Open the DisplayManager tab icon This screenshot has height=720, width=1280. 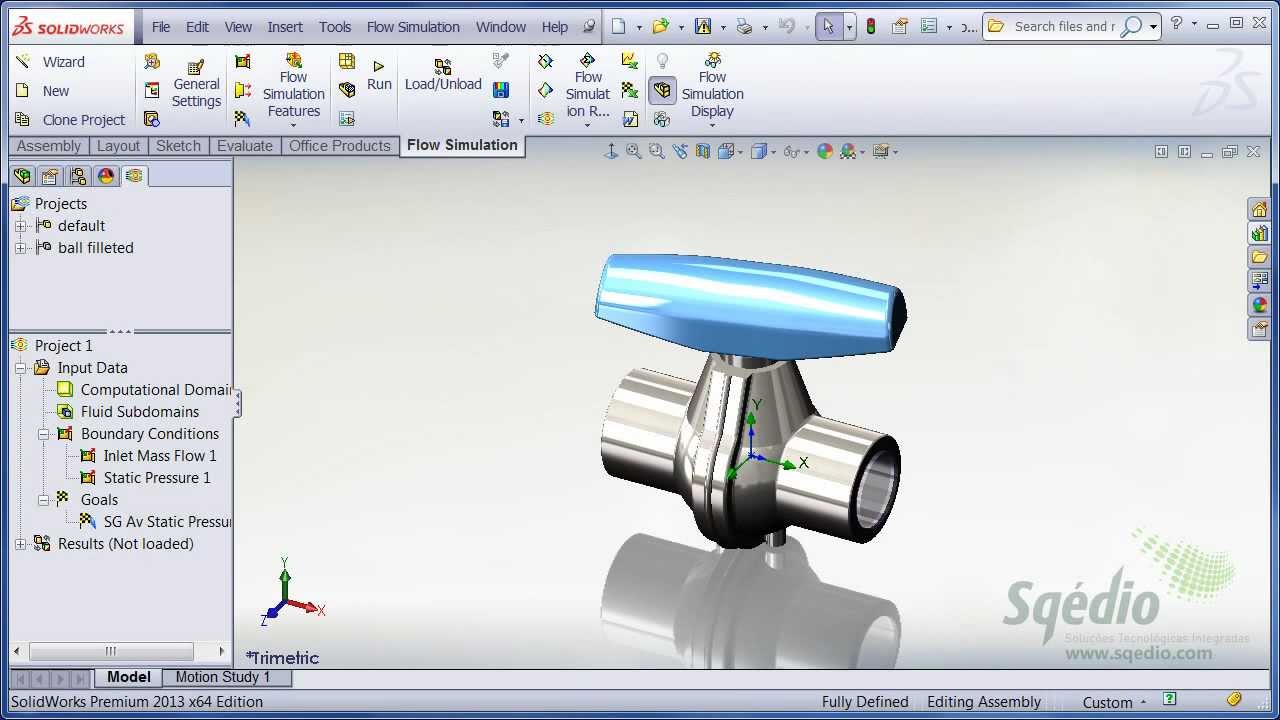pos(106,177)
